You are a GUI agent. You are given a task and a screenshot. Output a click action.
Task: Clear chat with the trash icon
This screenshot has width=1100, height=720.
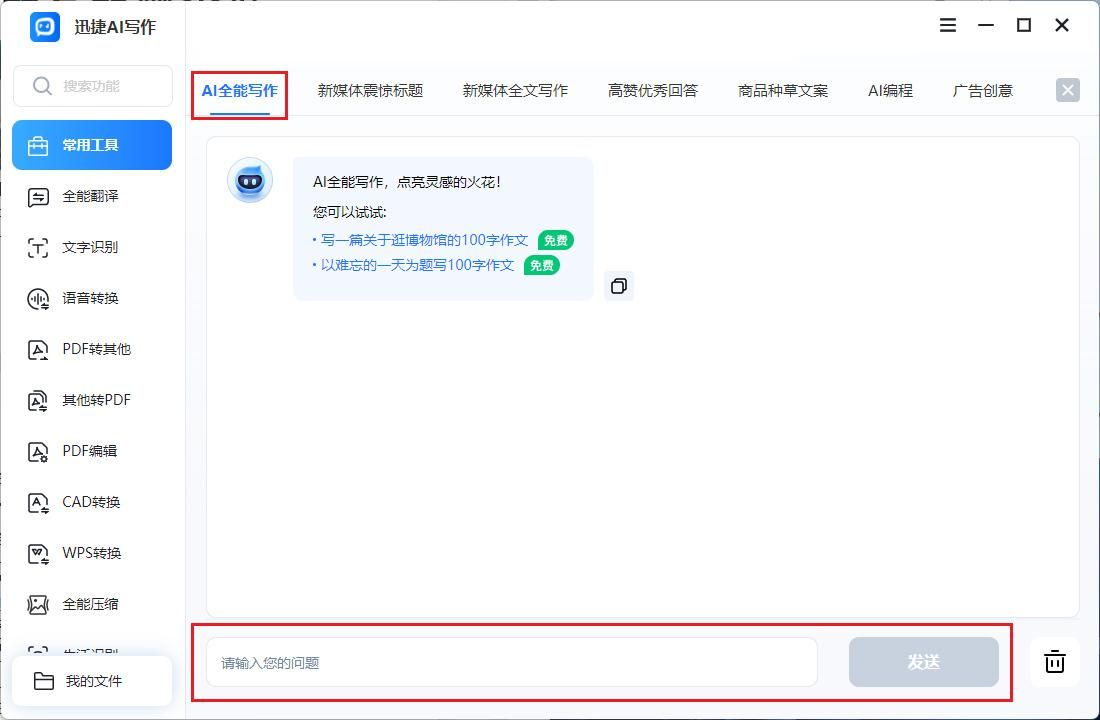click(x=1054, y=662)
